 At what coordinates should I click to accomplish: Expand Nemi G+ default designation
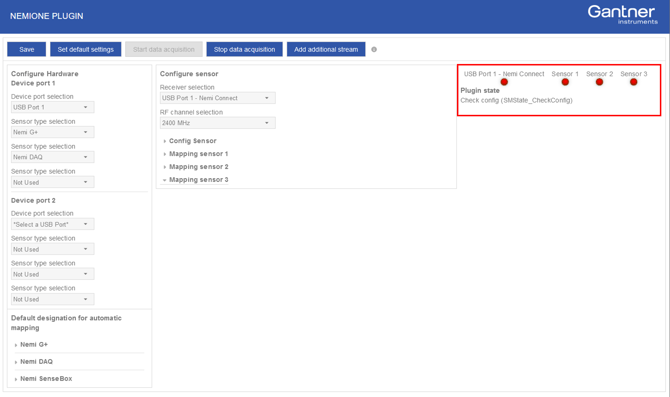coord(31,344)
